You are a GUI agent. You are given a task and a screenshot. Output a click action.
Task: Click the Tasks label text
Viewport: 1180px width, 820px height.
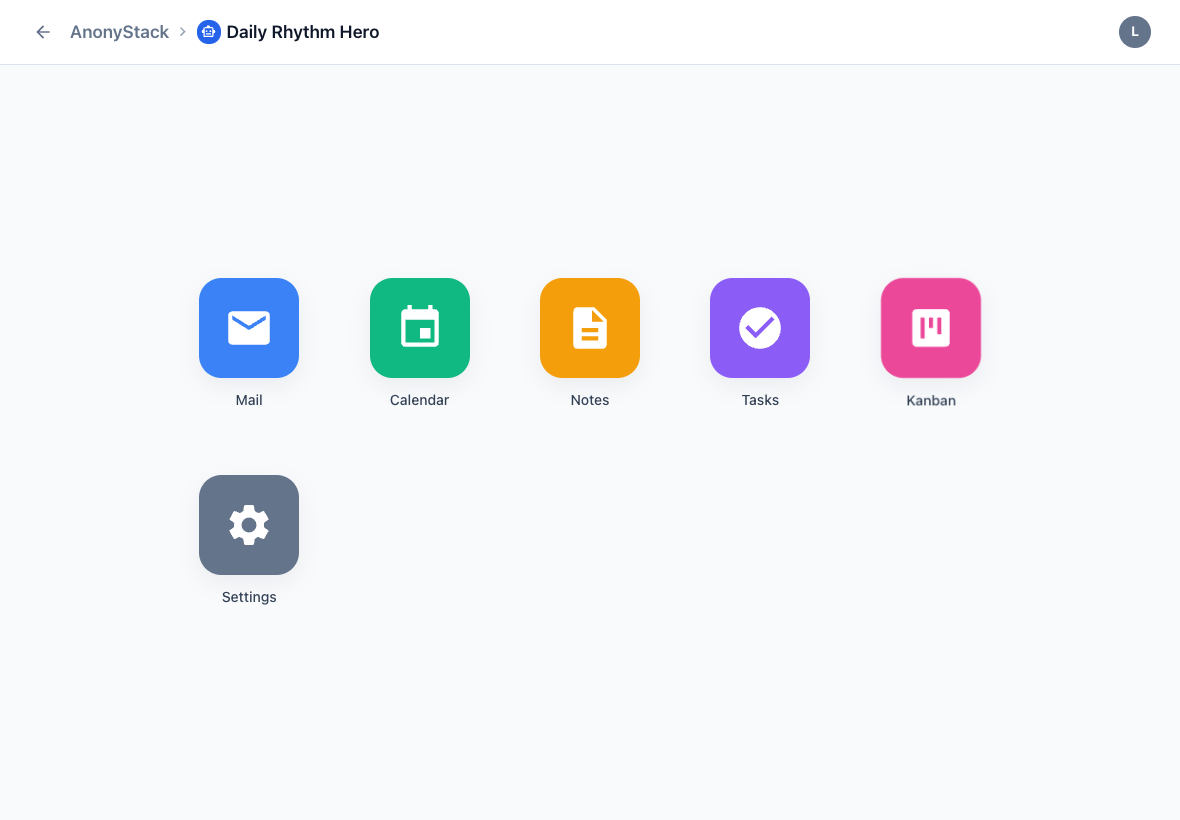coord(759,400)
